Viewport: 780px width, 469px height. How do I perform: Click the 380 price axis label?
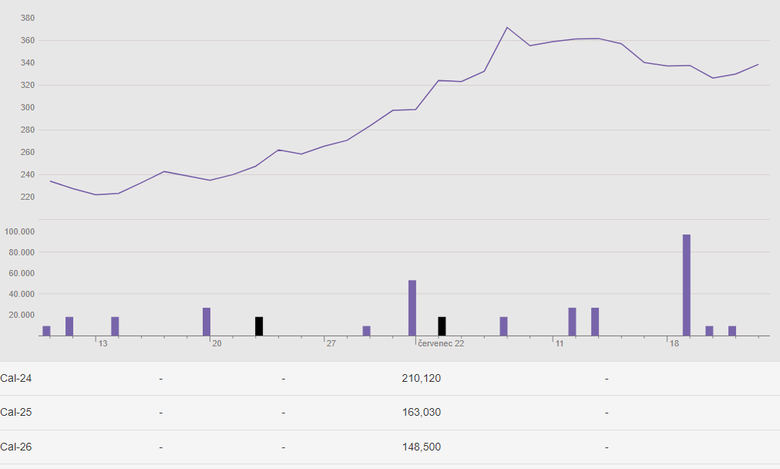pyautogui.click(x=27, y=18)
